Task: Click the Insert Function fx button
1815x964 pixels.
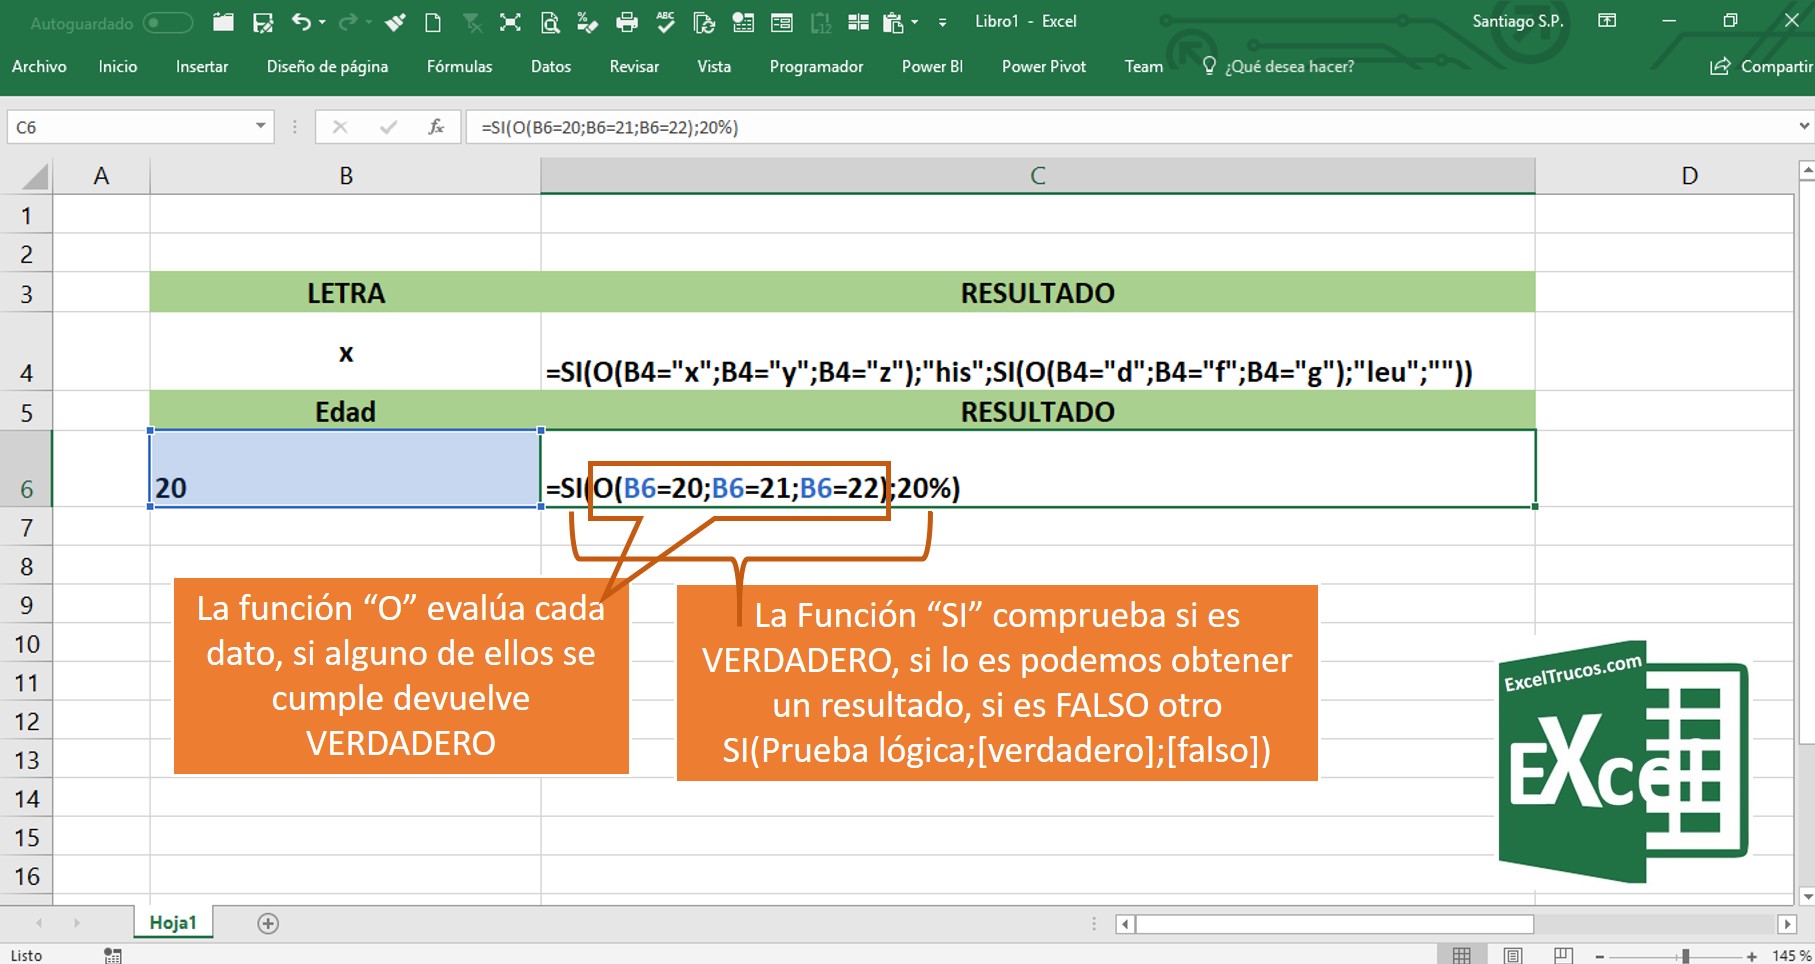Action: 434,127
